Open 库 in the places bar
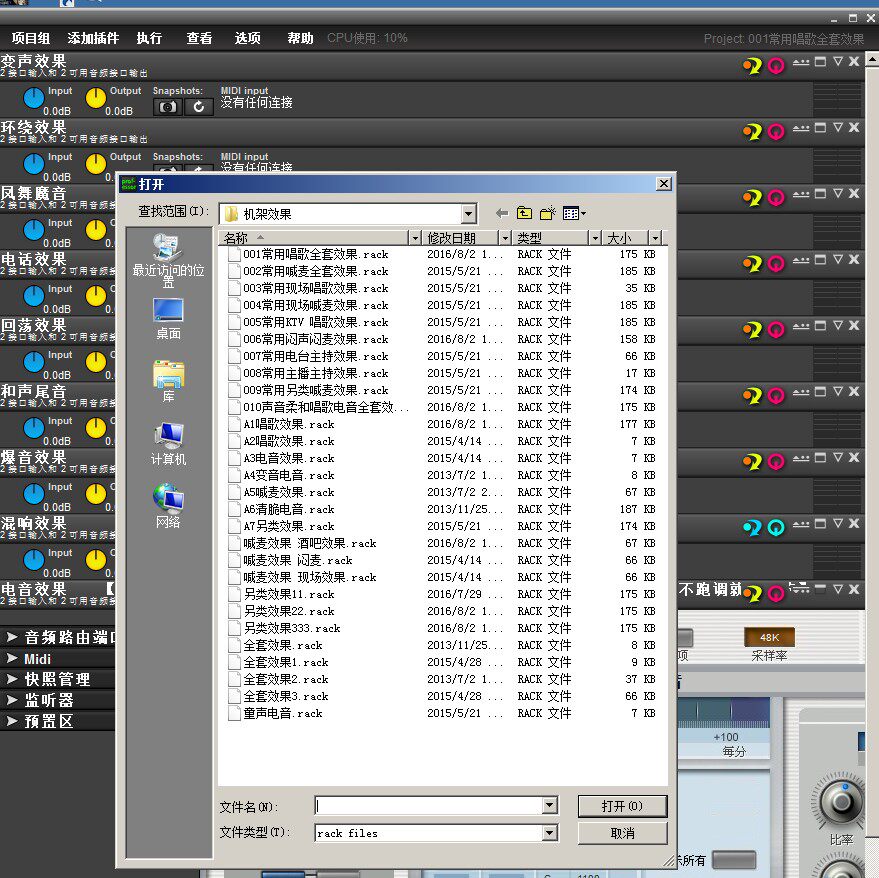 click(168, 381)
